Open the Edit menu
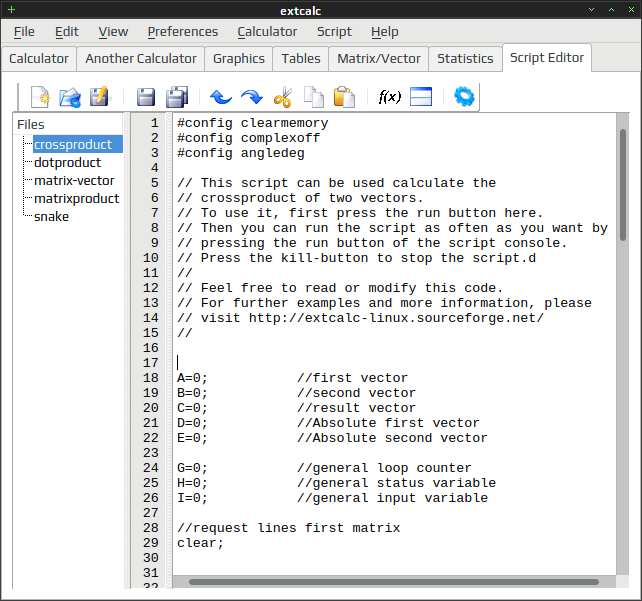This screenshot has height=601, width=642. click(x=67, y=32)
